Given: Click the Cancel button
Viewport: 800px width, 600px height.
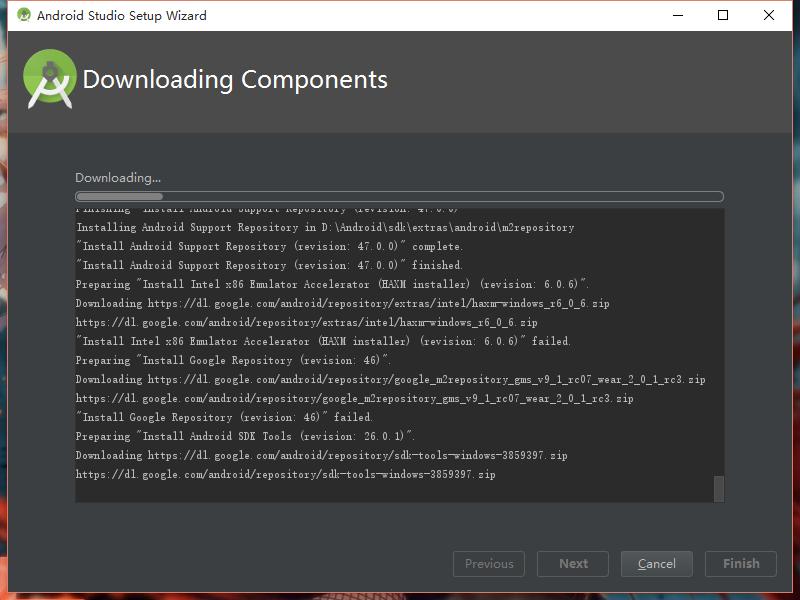Looking at the screenshot, I should (657, 564).
